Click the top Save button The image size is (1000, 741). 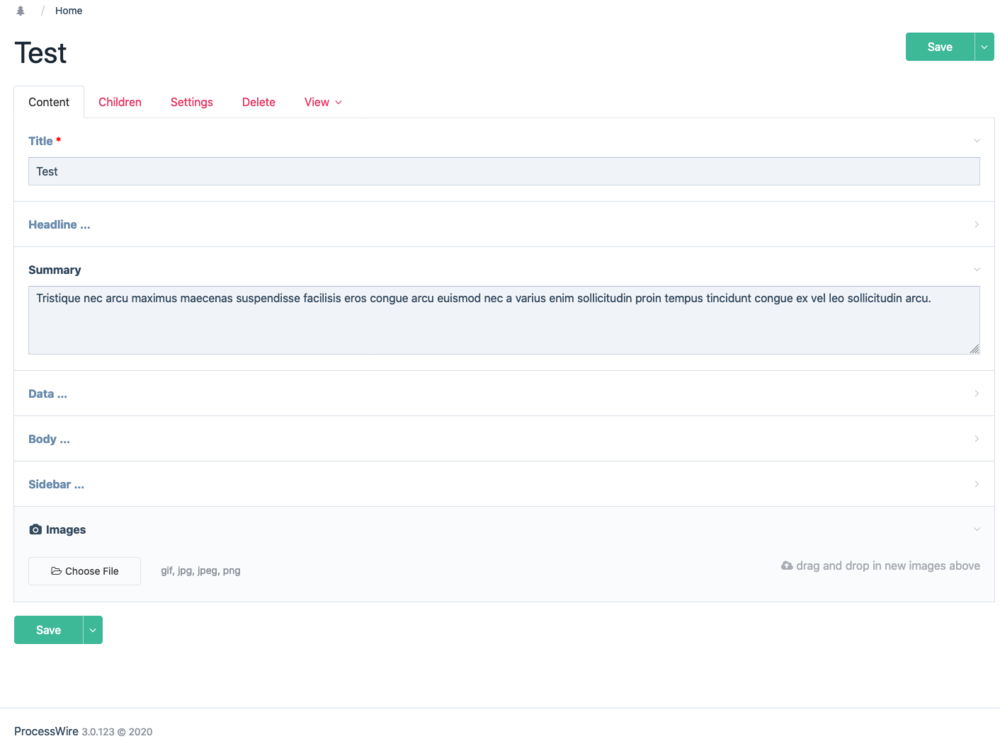[x=939, y=47]
